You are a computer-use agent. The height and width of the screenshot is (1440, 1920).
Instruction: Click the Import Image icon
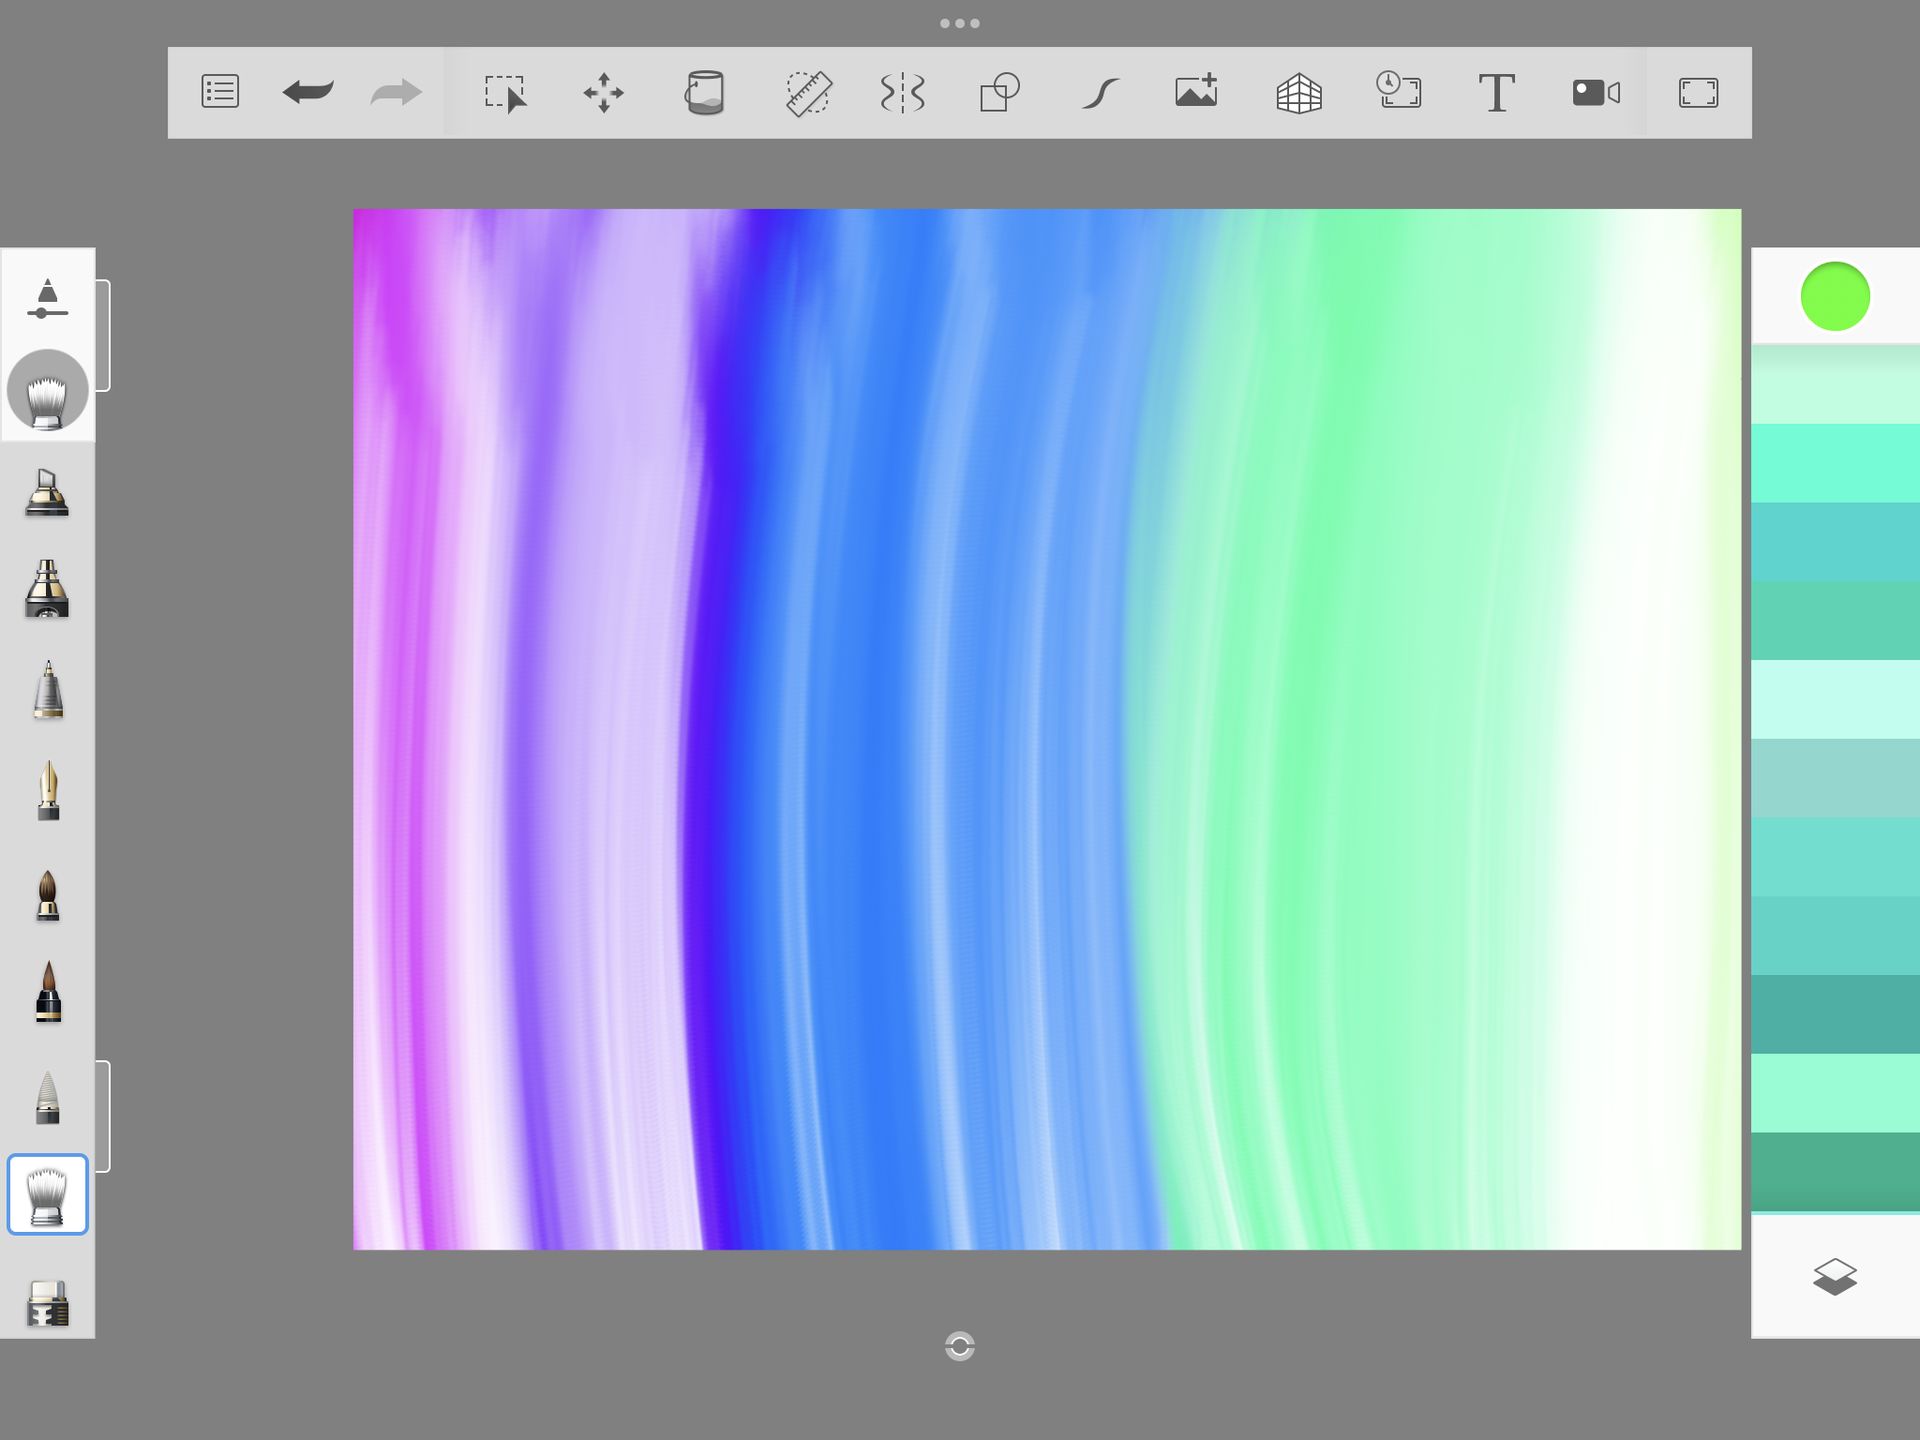[1196, 91]
